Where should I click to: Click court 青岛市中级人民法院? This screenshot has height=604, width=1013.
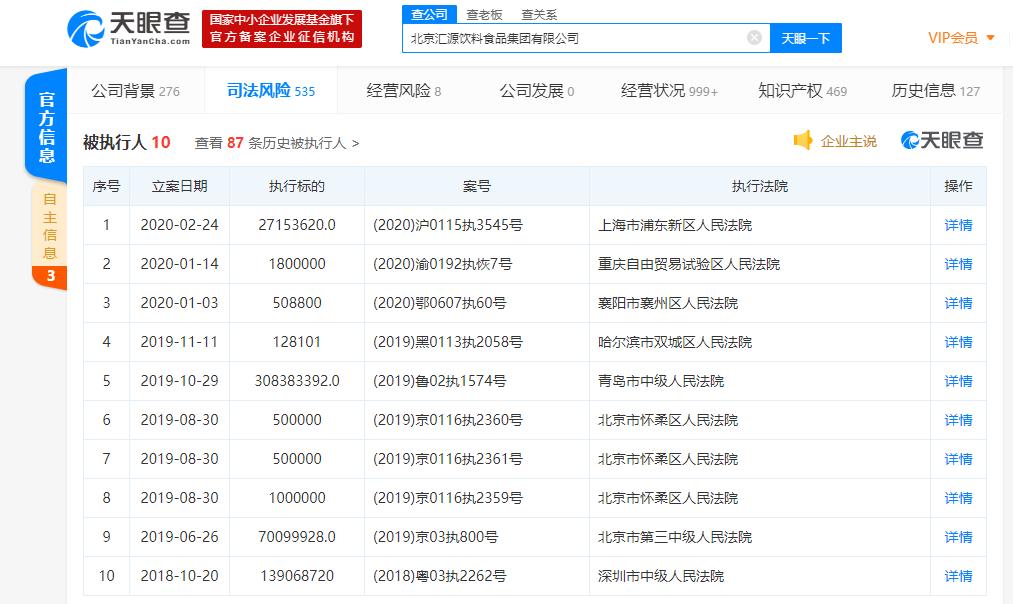[660, 381]
